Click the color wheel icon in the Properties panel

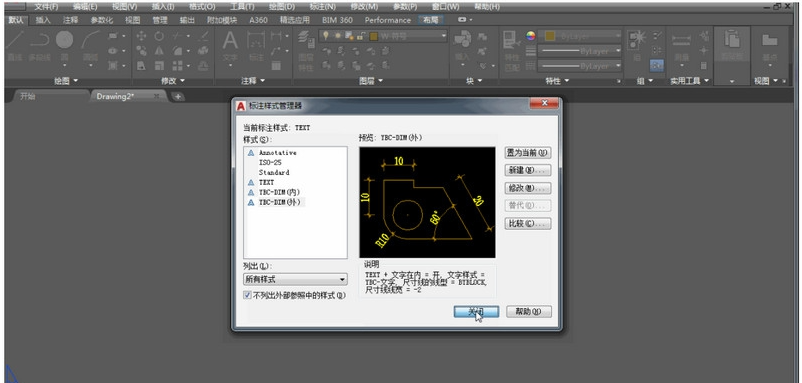[x=531, y=36]
